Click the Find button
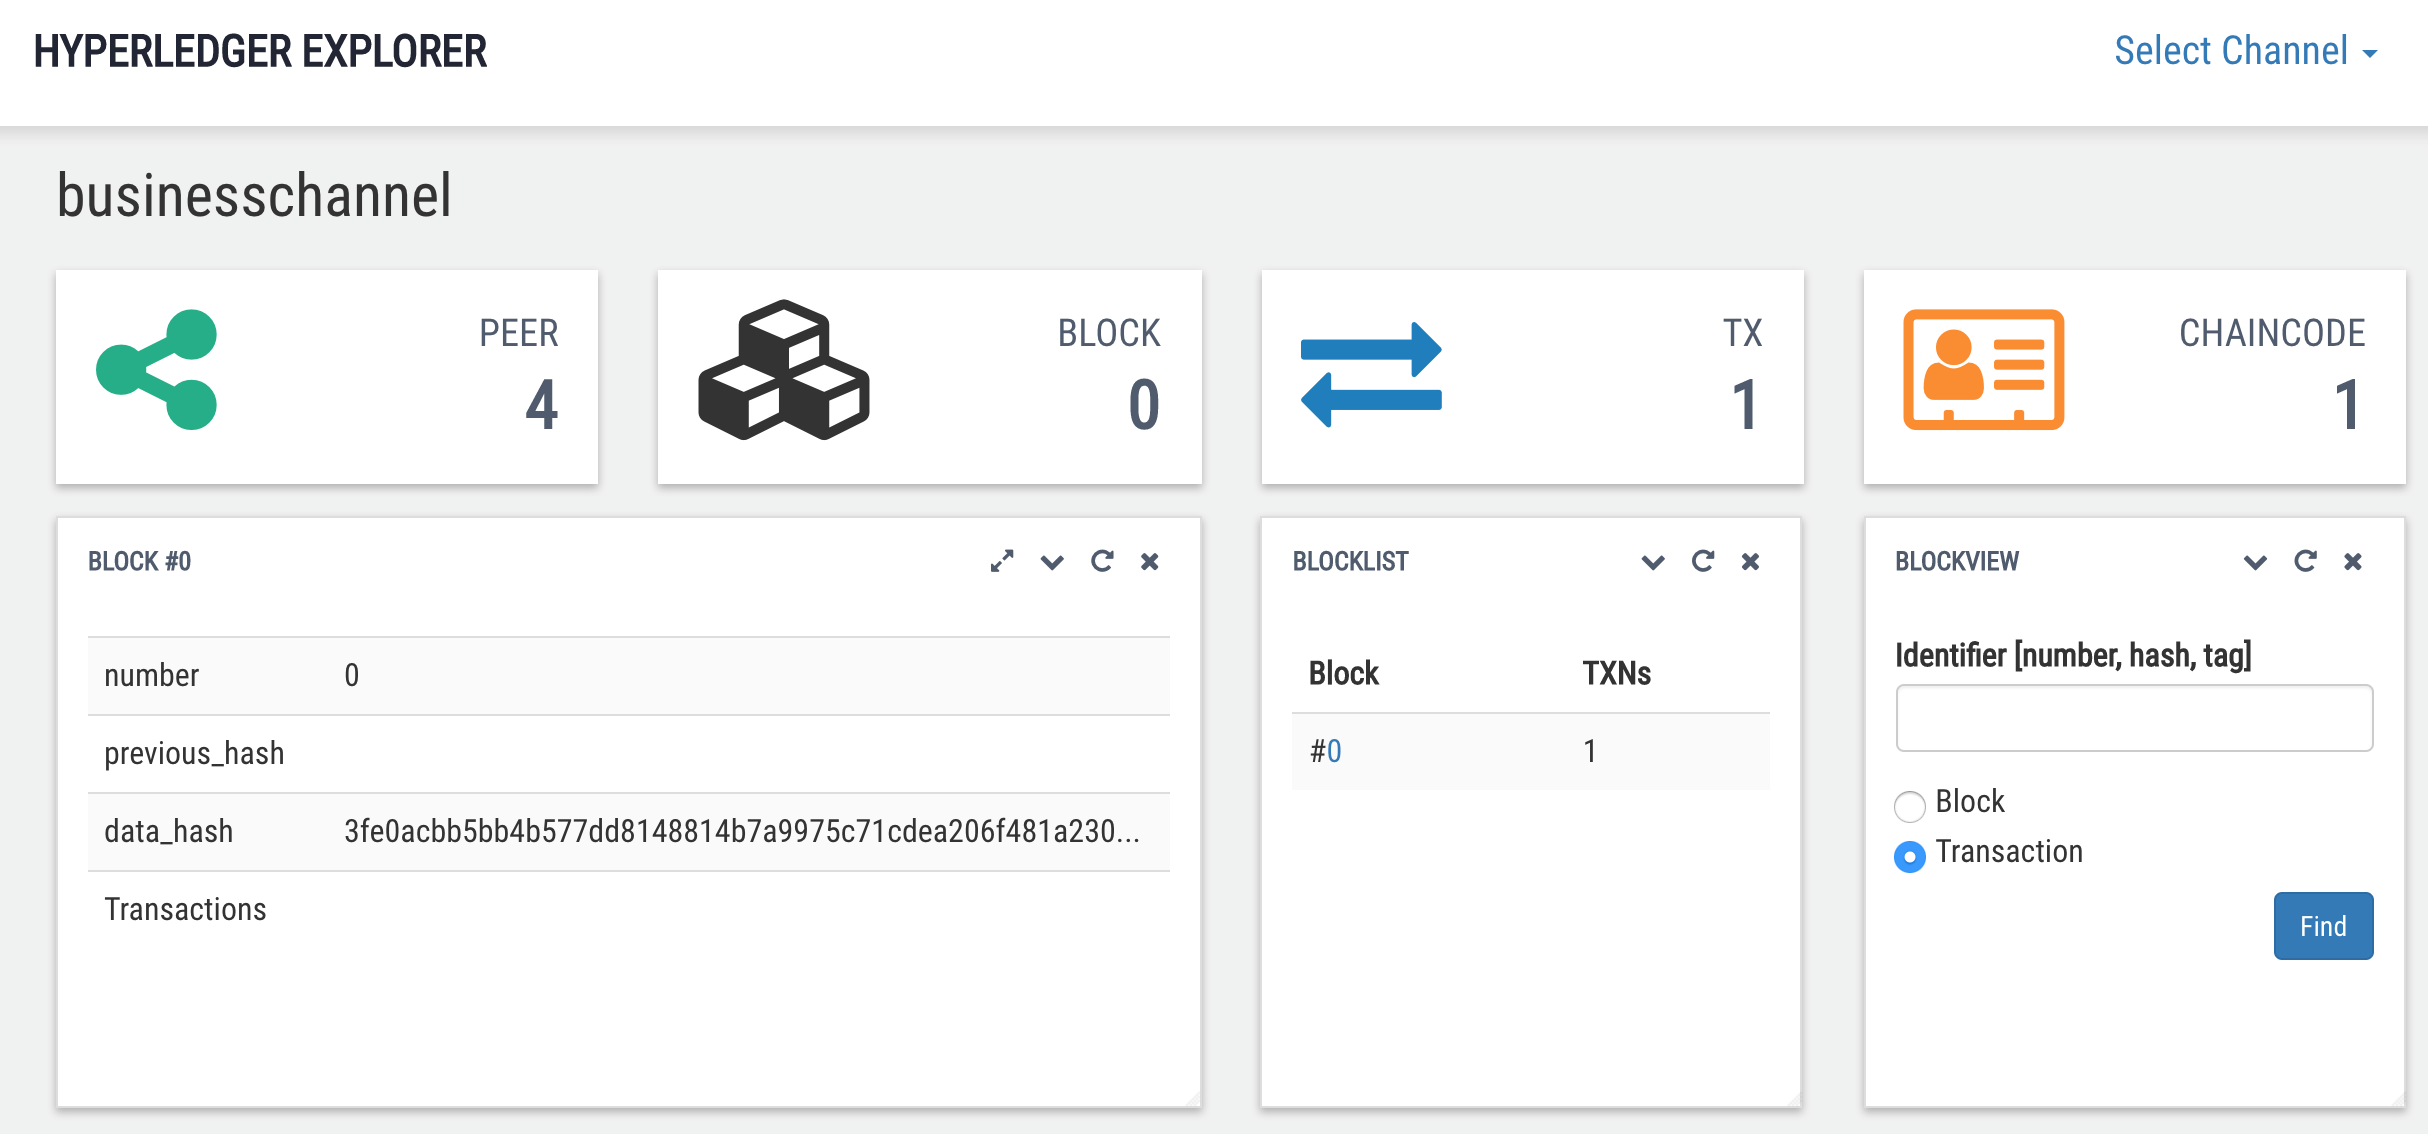The image size is (2428, 1134). pos(2323,926)
